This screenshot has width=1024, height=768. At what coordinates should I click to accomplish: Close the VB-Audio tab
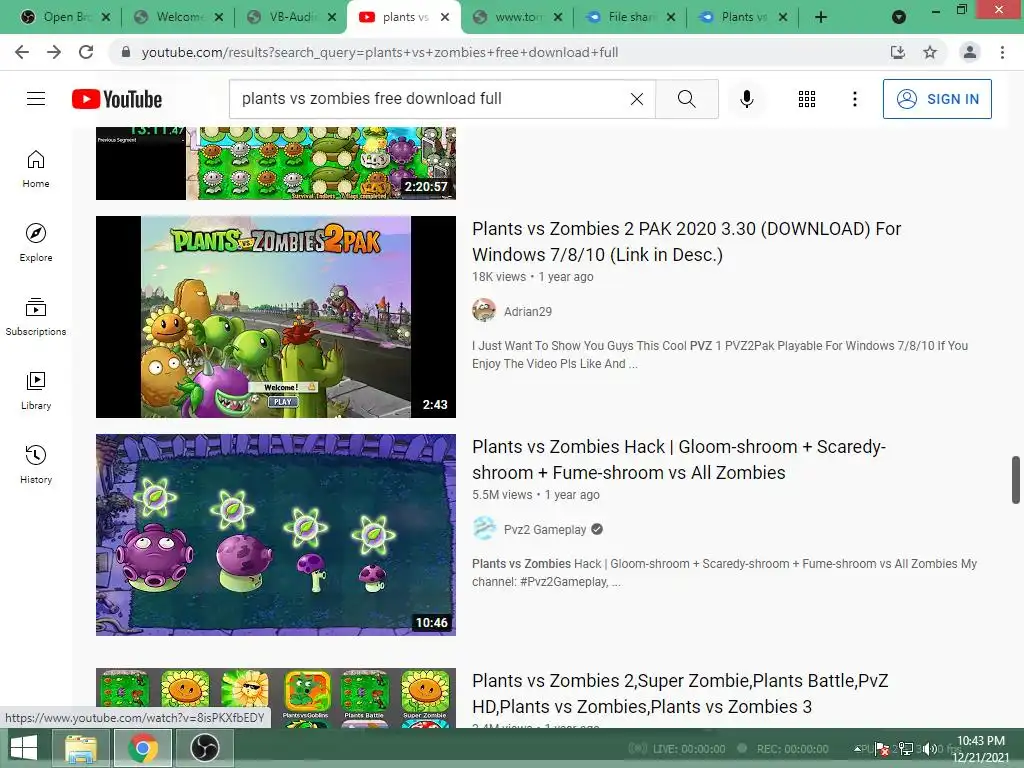coord(332,17)
